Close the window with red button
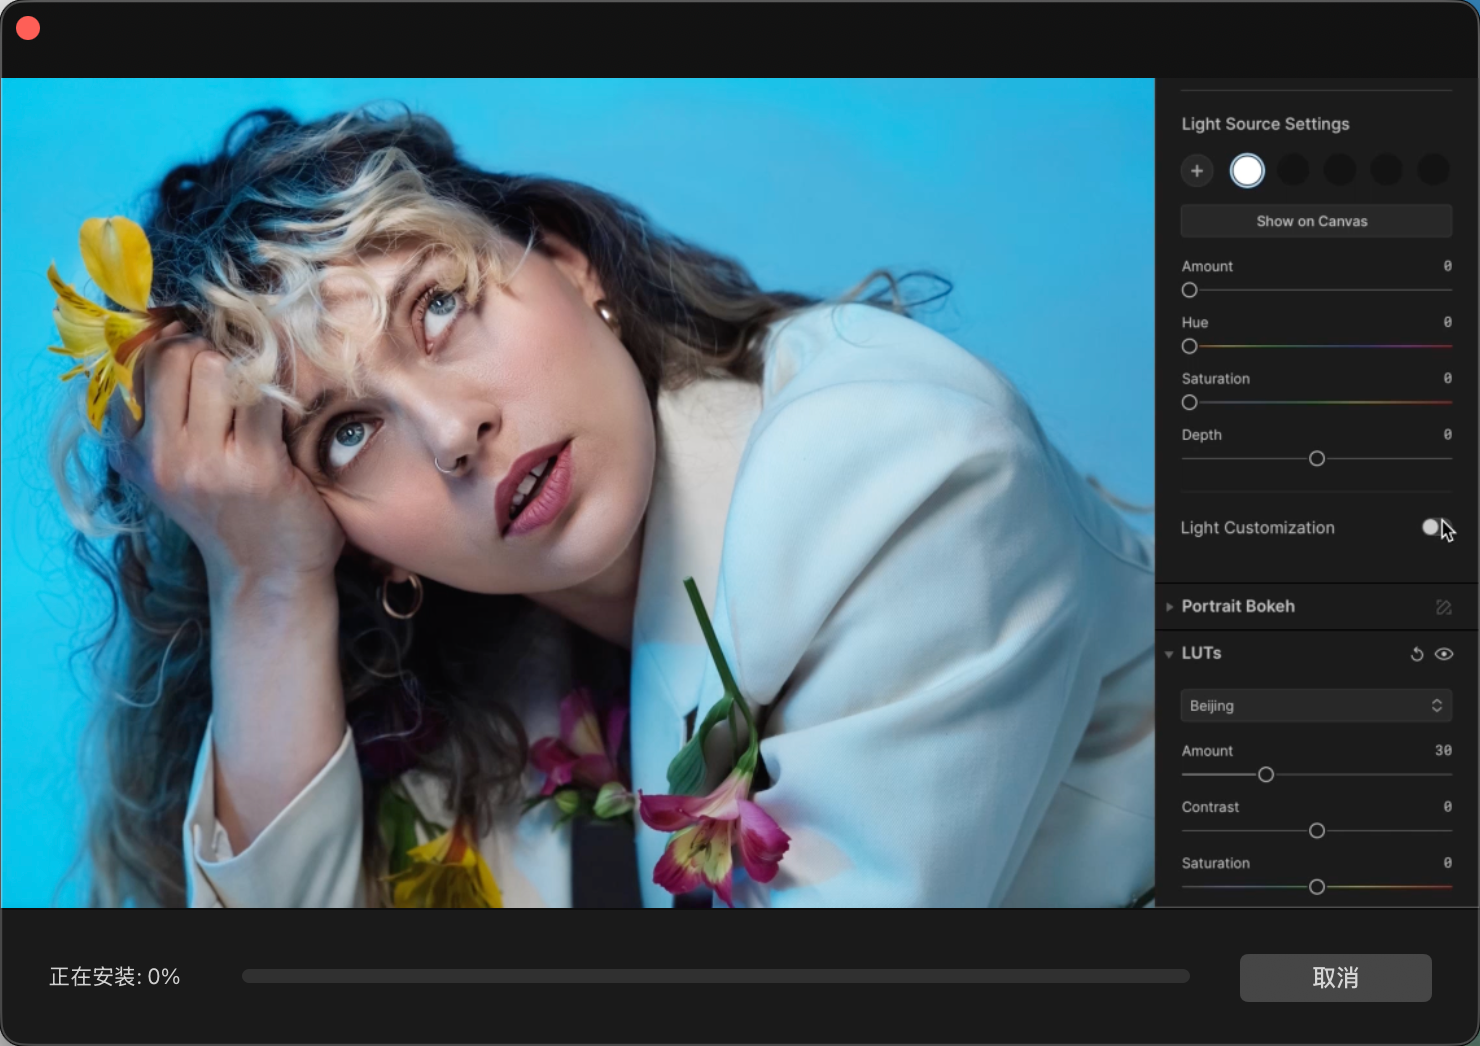The height and width of the screenshot is (1046, 1480). (28, 28)
